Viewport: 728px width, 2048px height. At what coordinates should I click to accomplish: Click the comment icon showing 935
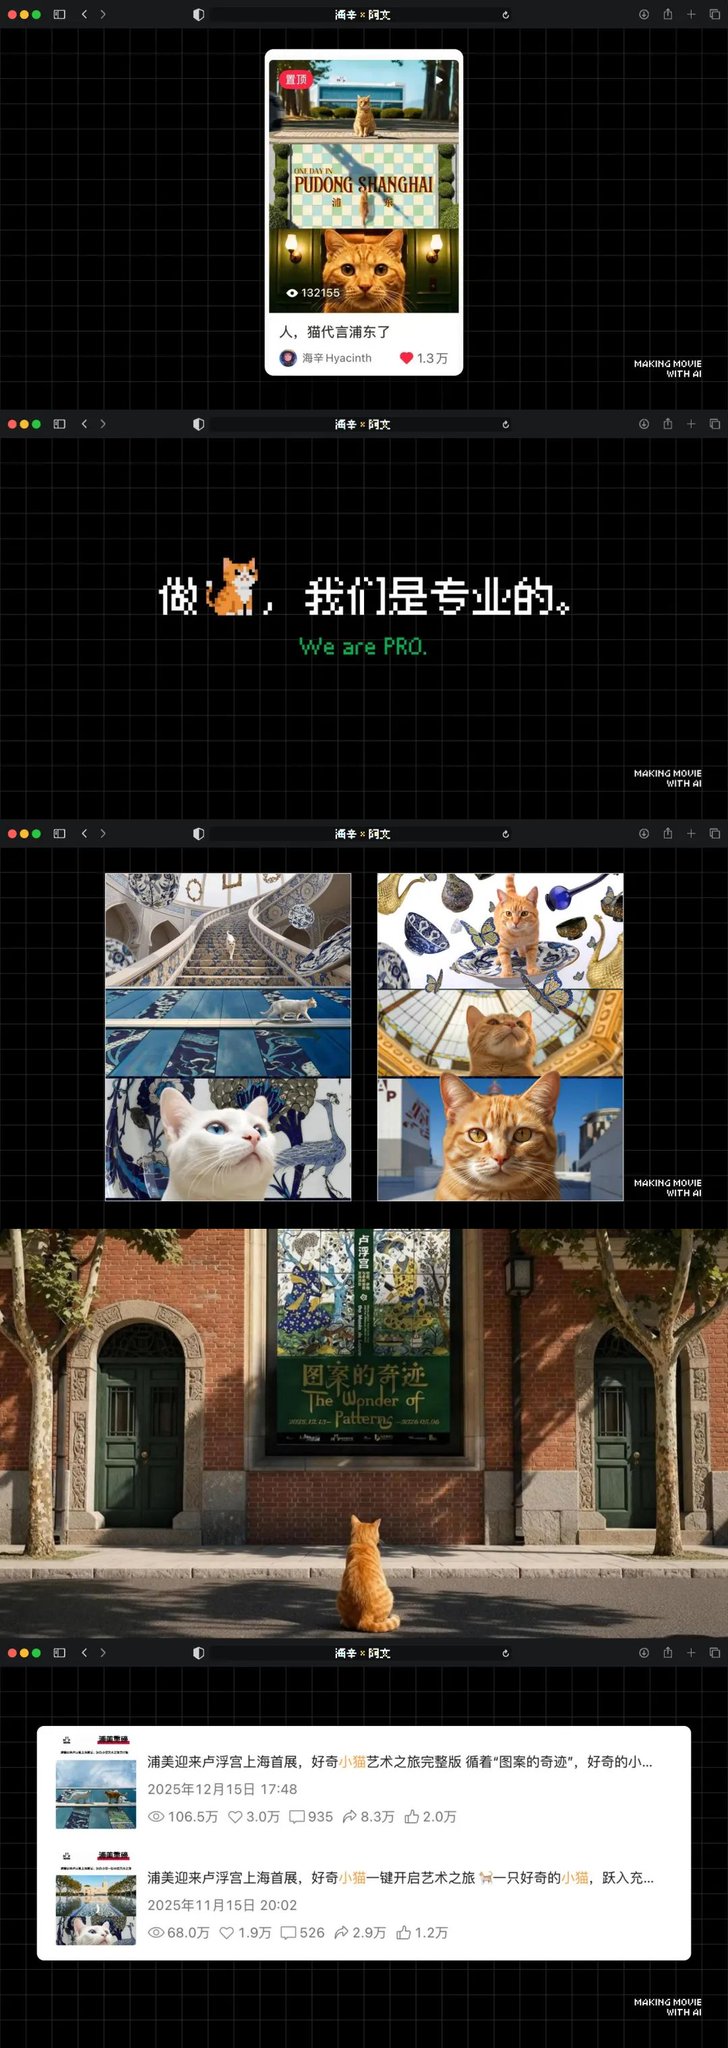[x=297, y=1817]
